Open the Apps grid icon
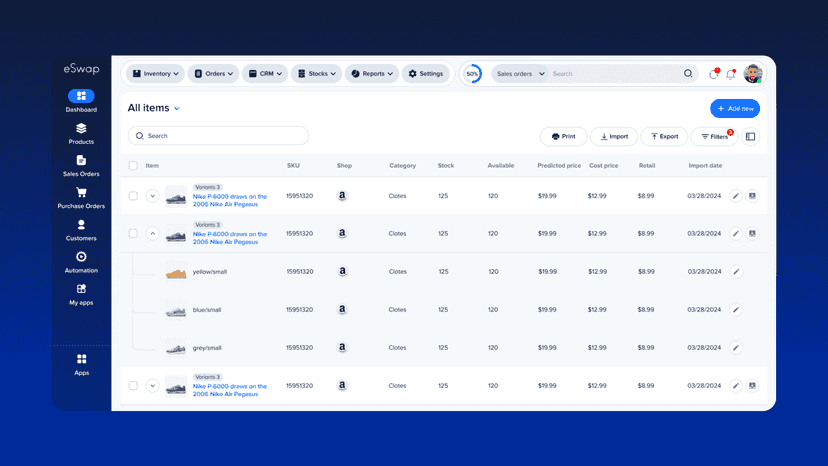828x466 pixels. pyautogui.click(x=81, y=359)
